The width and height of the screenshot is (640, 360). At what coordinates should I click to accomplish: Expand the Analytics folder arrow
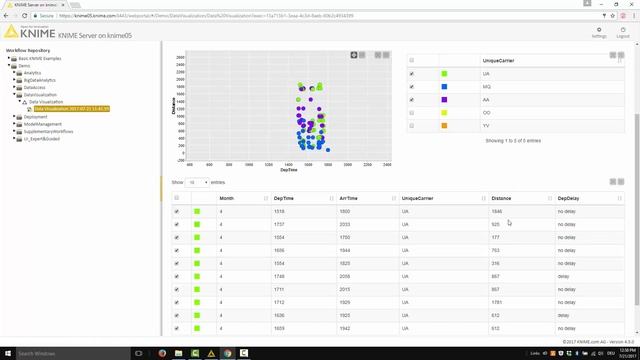pos(14,72)
